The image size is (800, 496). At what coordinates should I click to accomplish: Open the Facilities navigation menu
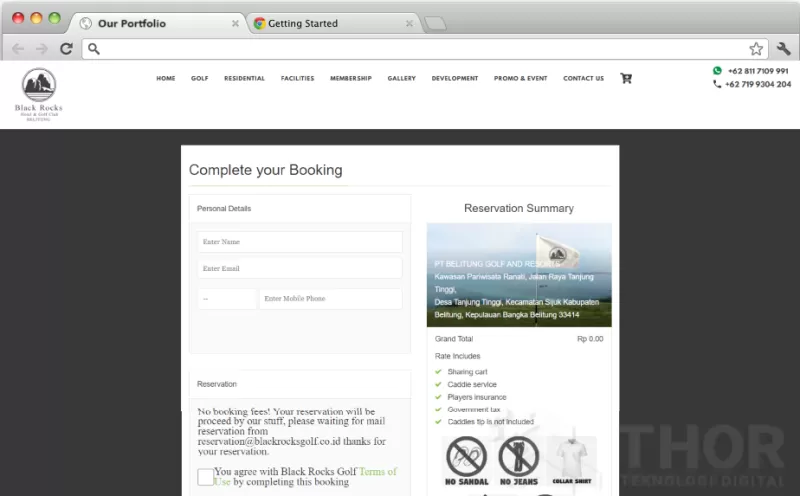(x=297, y=78)
